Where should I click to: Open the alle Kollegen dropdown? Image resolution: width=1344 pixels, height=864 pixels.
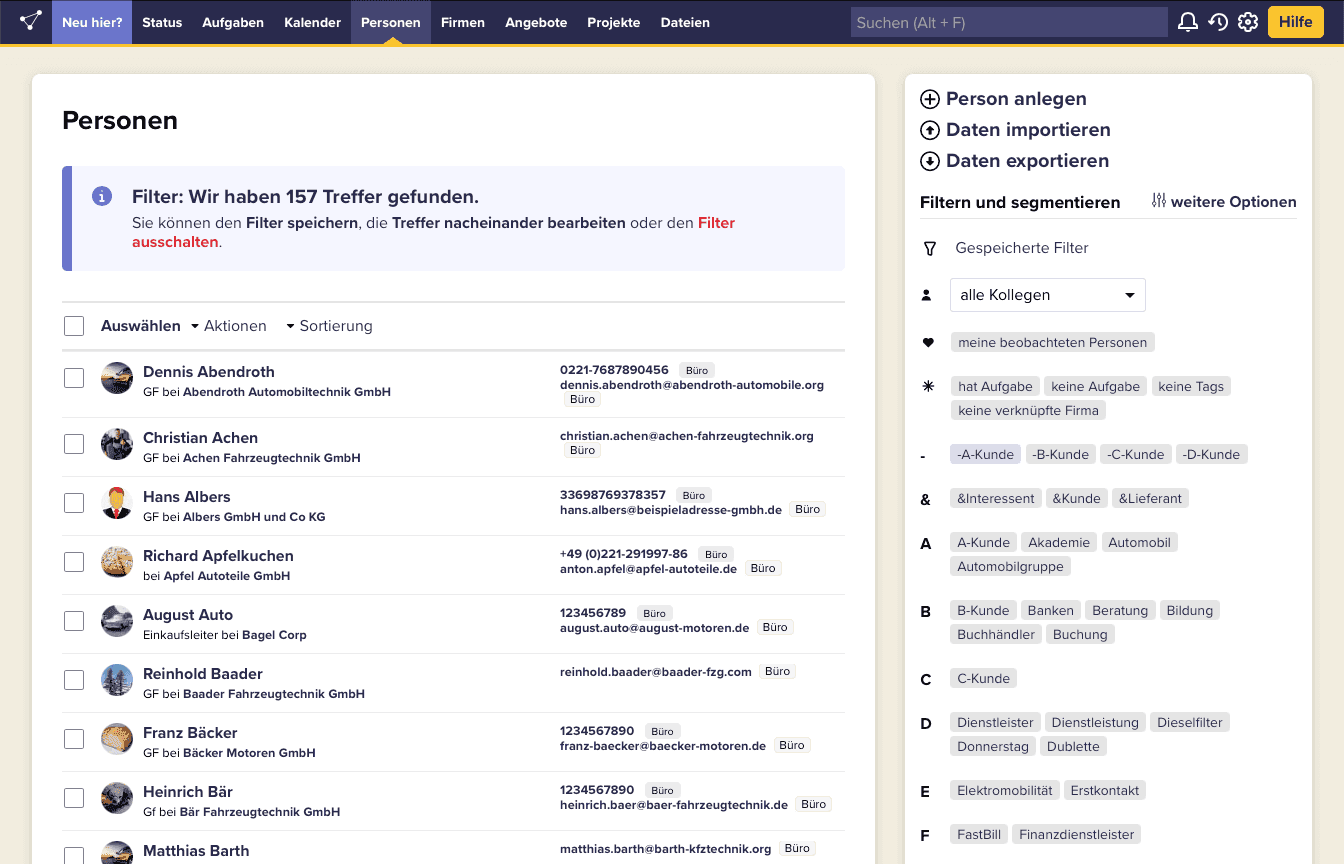point(1047,295)
